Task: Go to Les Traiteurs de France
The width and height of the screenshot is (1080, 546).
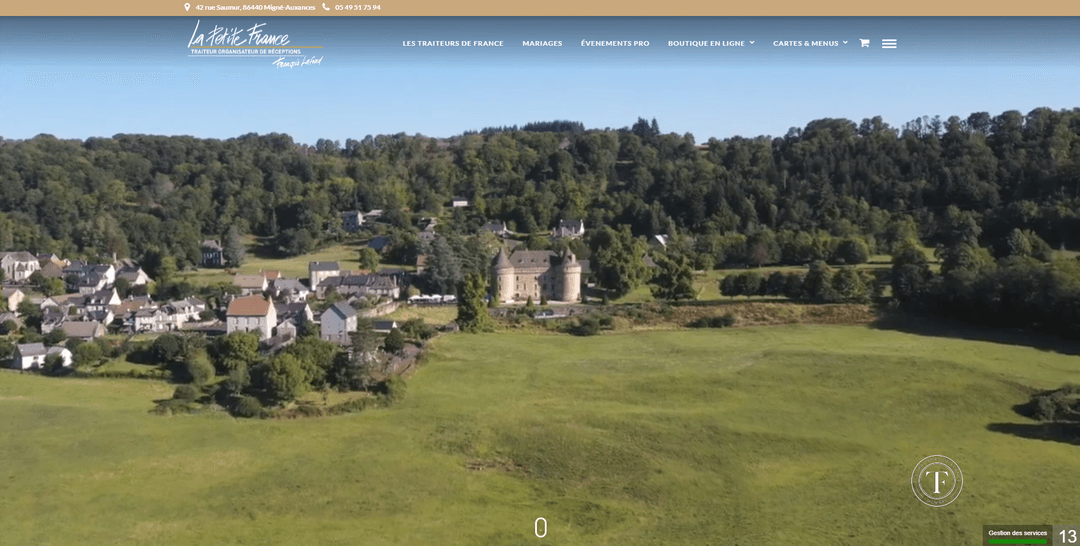Action: tap(453, 44)
